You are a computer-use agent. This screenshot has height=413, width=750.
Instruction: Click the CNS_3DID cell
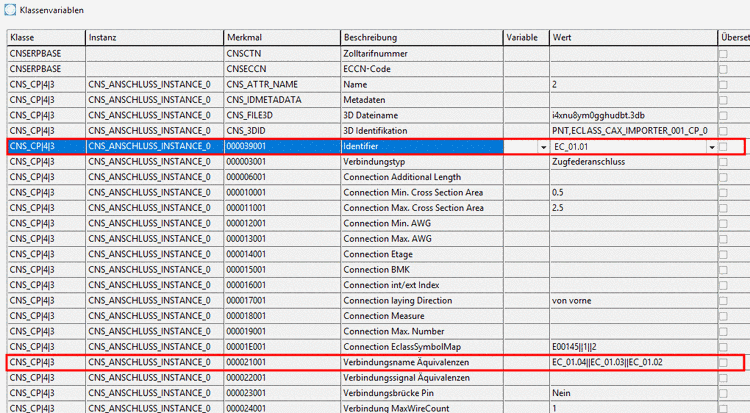(282, 131)
